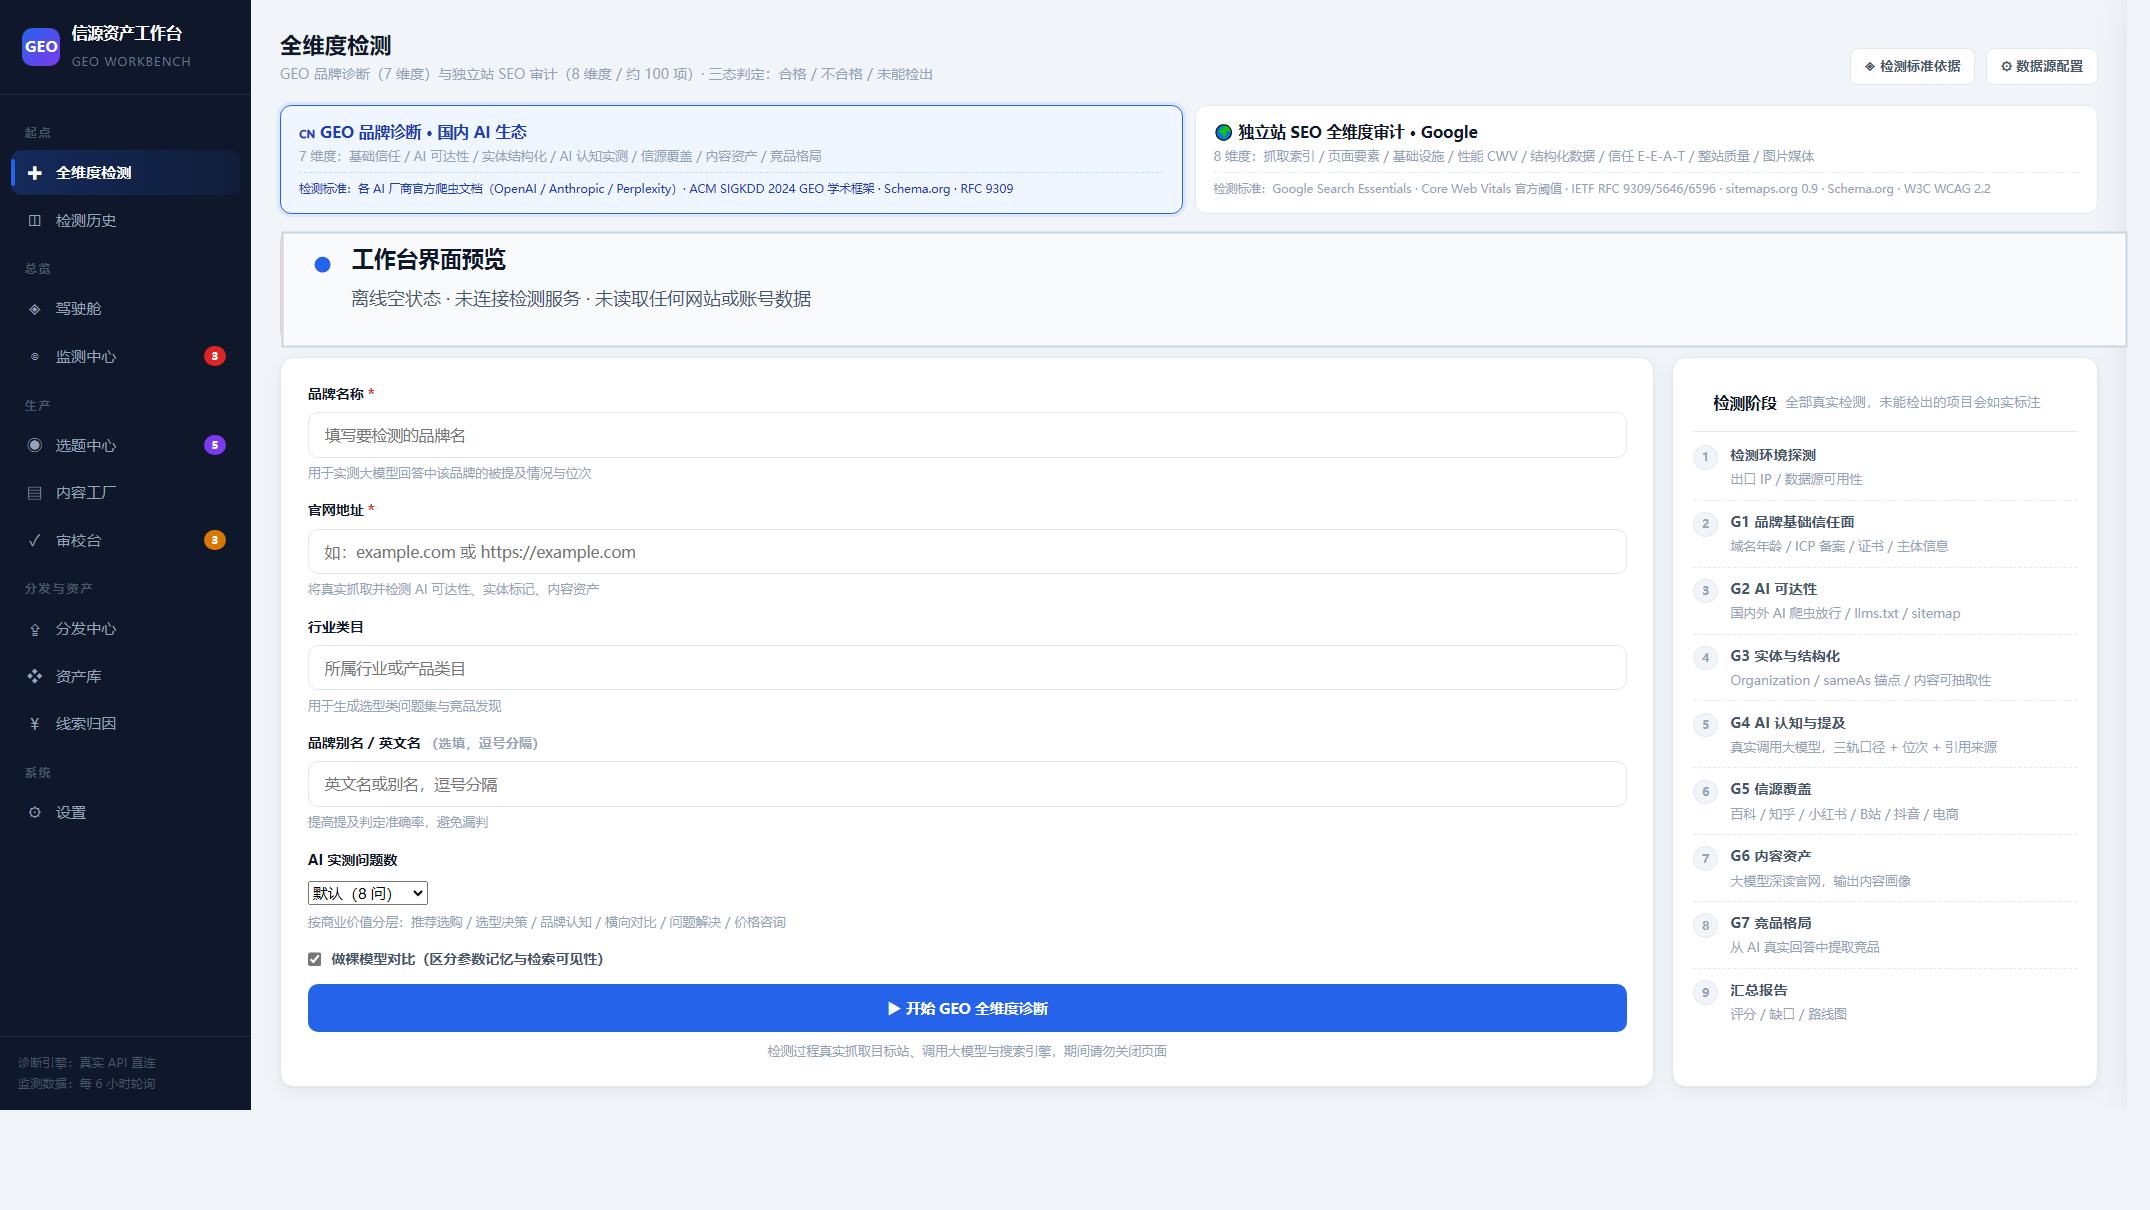Click the G2 AI 可达性 stage

click(1885, 601)
